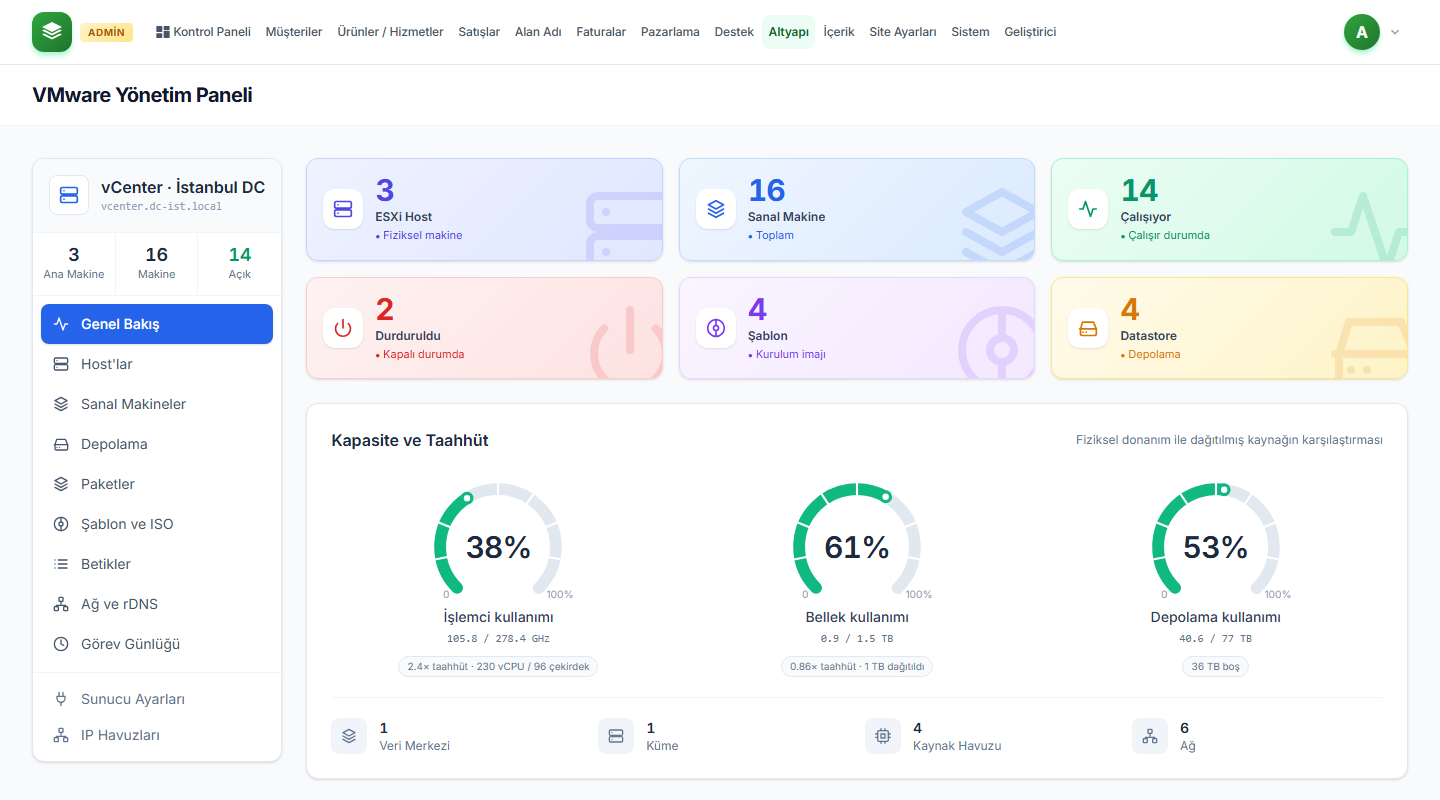Click the ADMIN badge

106,32
